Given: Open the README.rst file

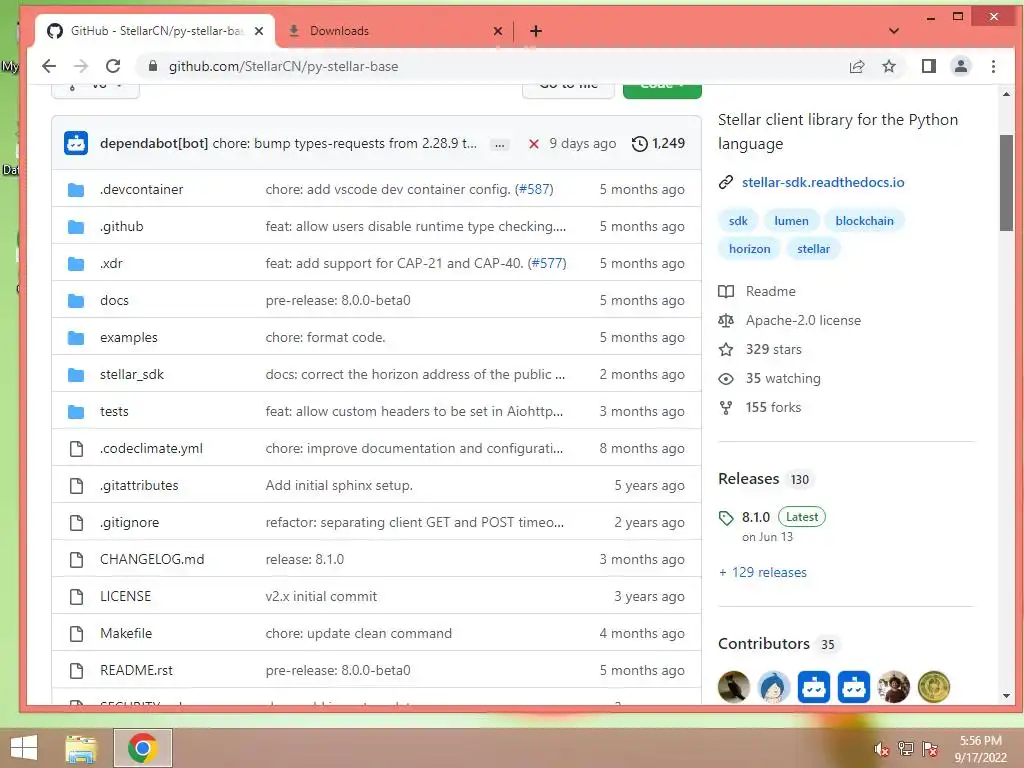Looking at the screenshot, I should pyautogui.click(x=136, y=671).
